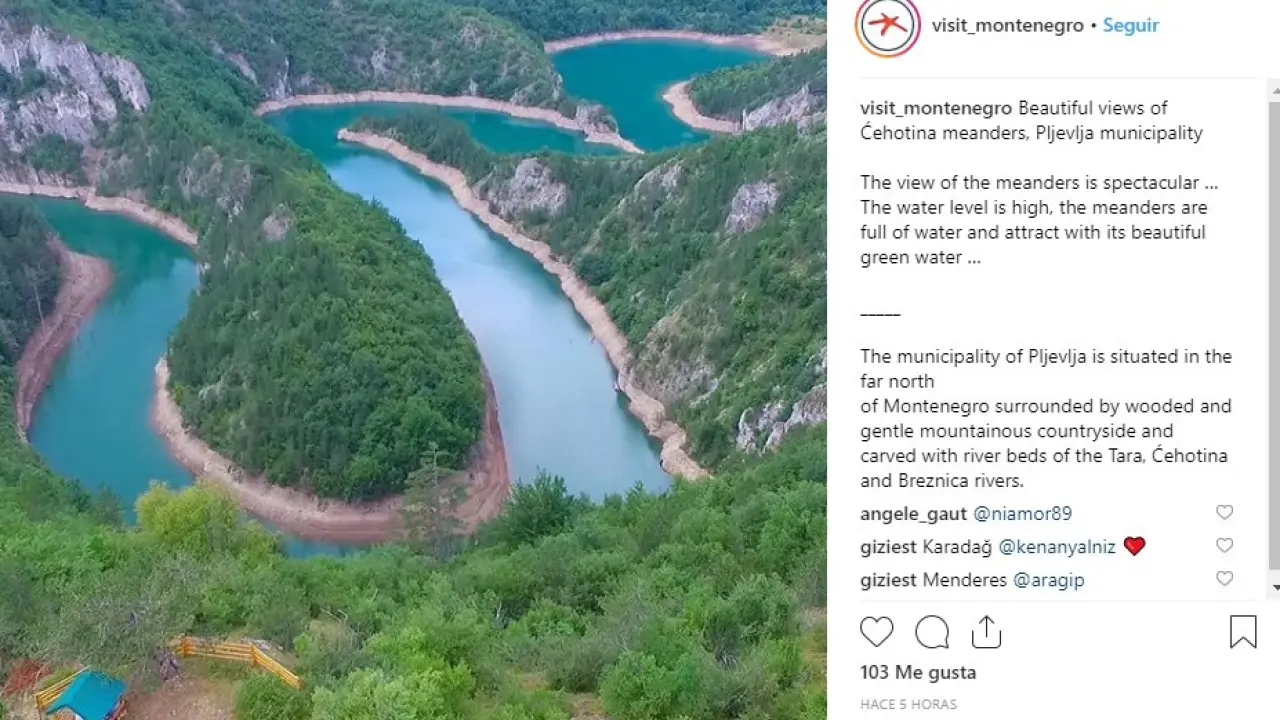Like the post with the heart icon
Screen dimensions: 1280x720
[x=877, y=632]
